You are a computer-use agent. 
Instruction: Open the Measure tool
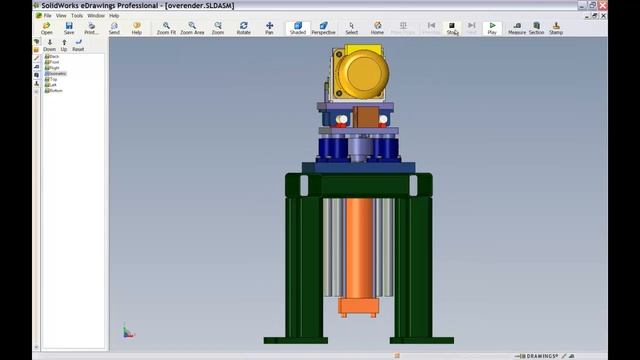tap(517, 28)
